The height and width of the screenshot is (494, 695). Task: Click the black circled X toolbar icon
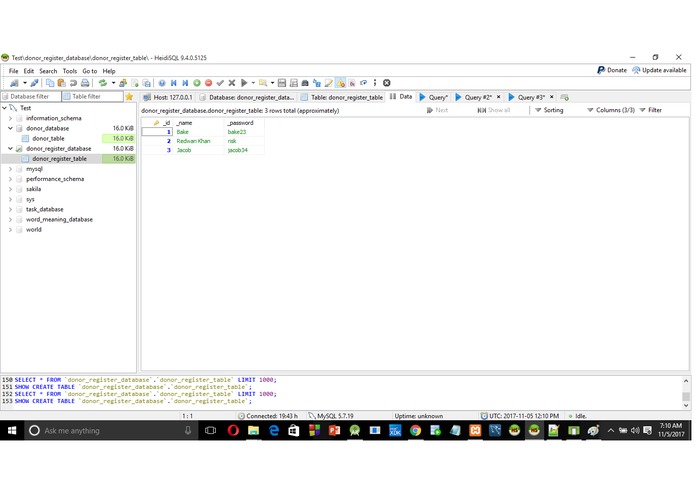(x=387, y=83)
